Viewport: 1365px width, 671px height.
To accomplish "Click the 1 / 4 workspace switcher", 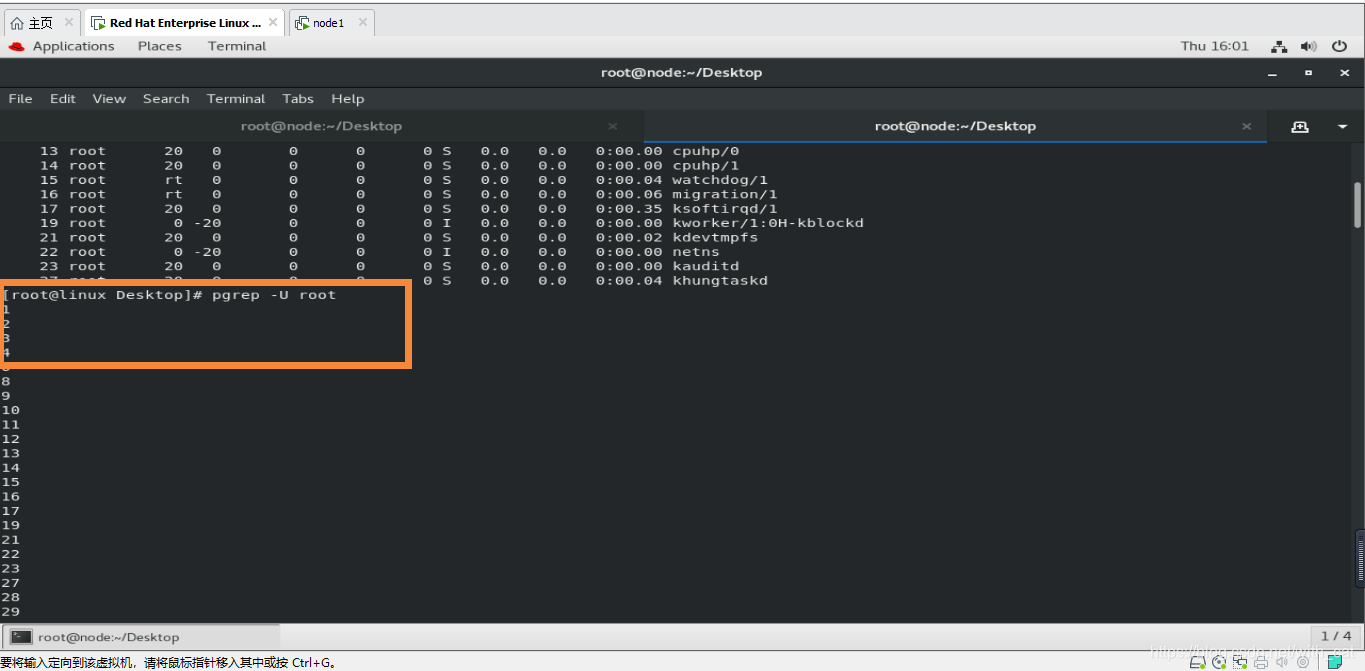I will pos(1336,636).
